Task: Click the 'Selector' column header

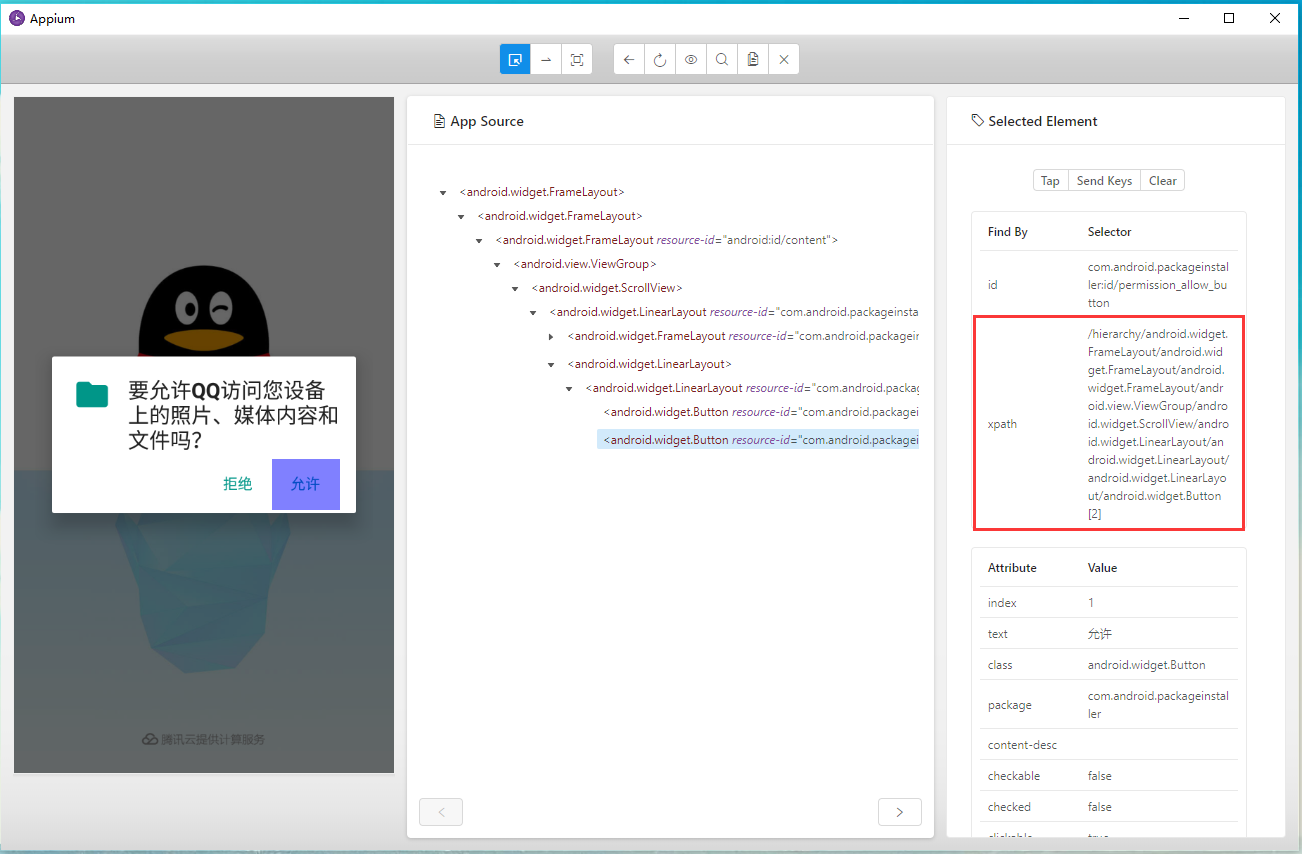Action: pyautogui.click(x=1110, y=232)
